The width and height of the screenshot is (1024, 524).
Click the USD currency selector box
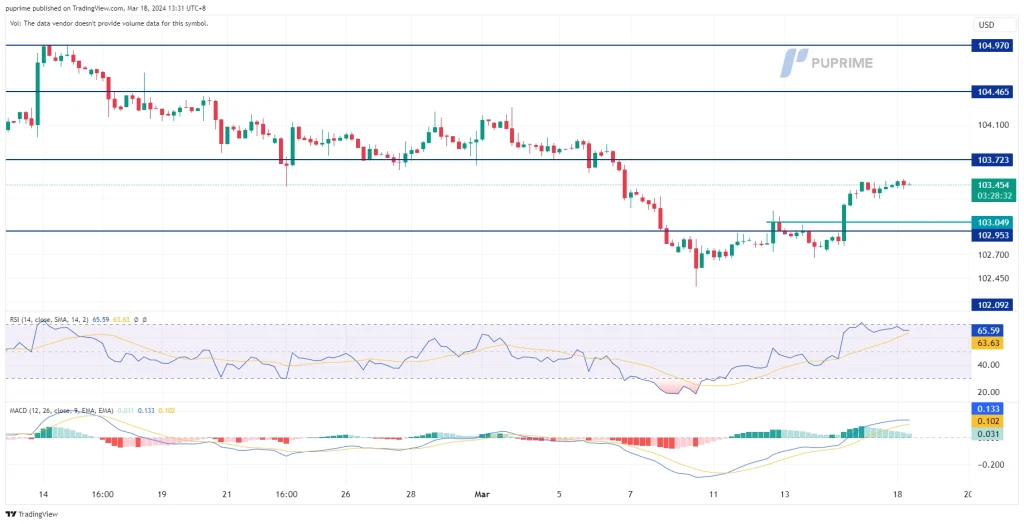(x=987, y=24)
